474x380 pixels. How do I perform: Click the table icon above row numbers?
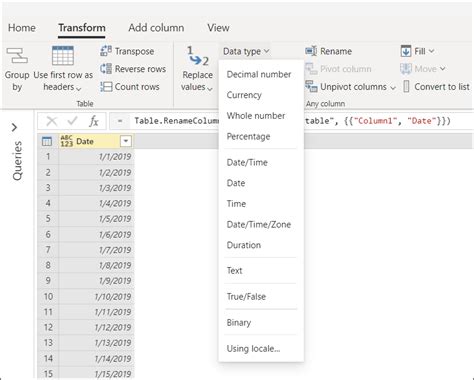pyautogui.click(x=47, y=141)
